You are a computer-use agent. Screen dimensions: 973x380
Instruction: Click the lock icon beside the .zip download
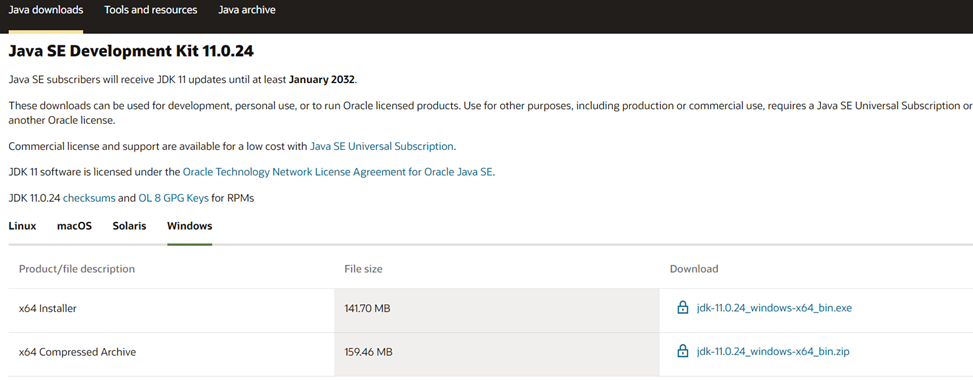(683, 352)
